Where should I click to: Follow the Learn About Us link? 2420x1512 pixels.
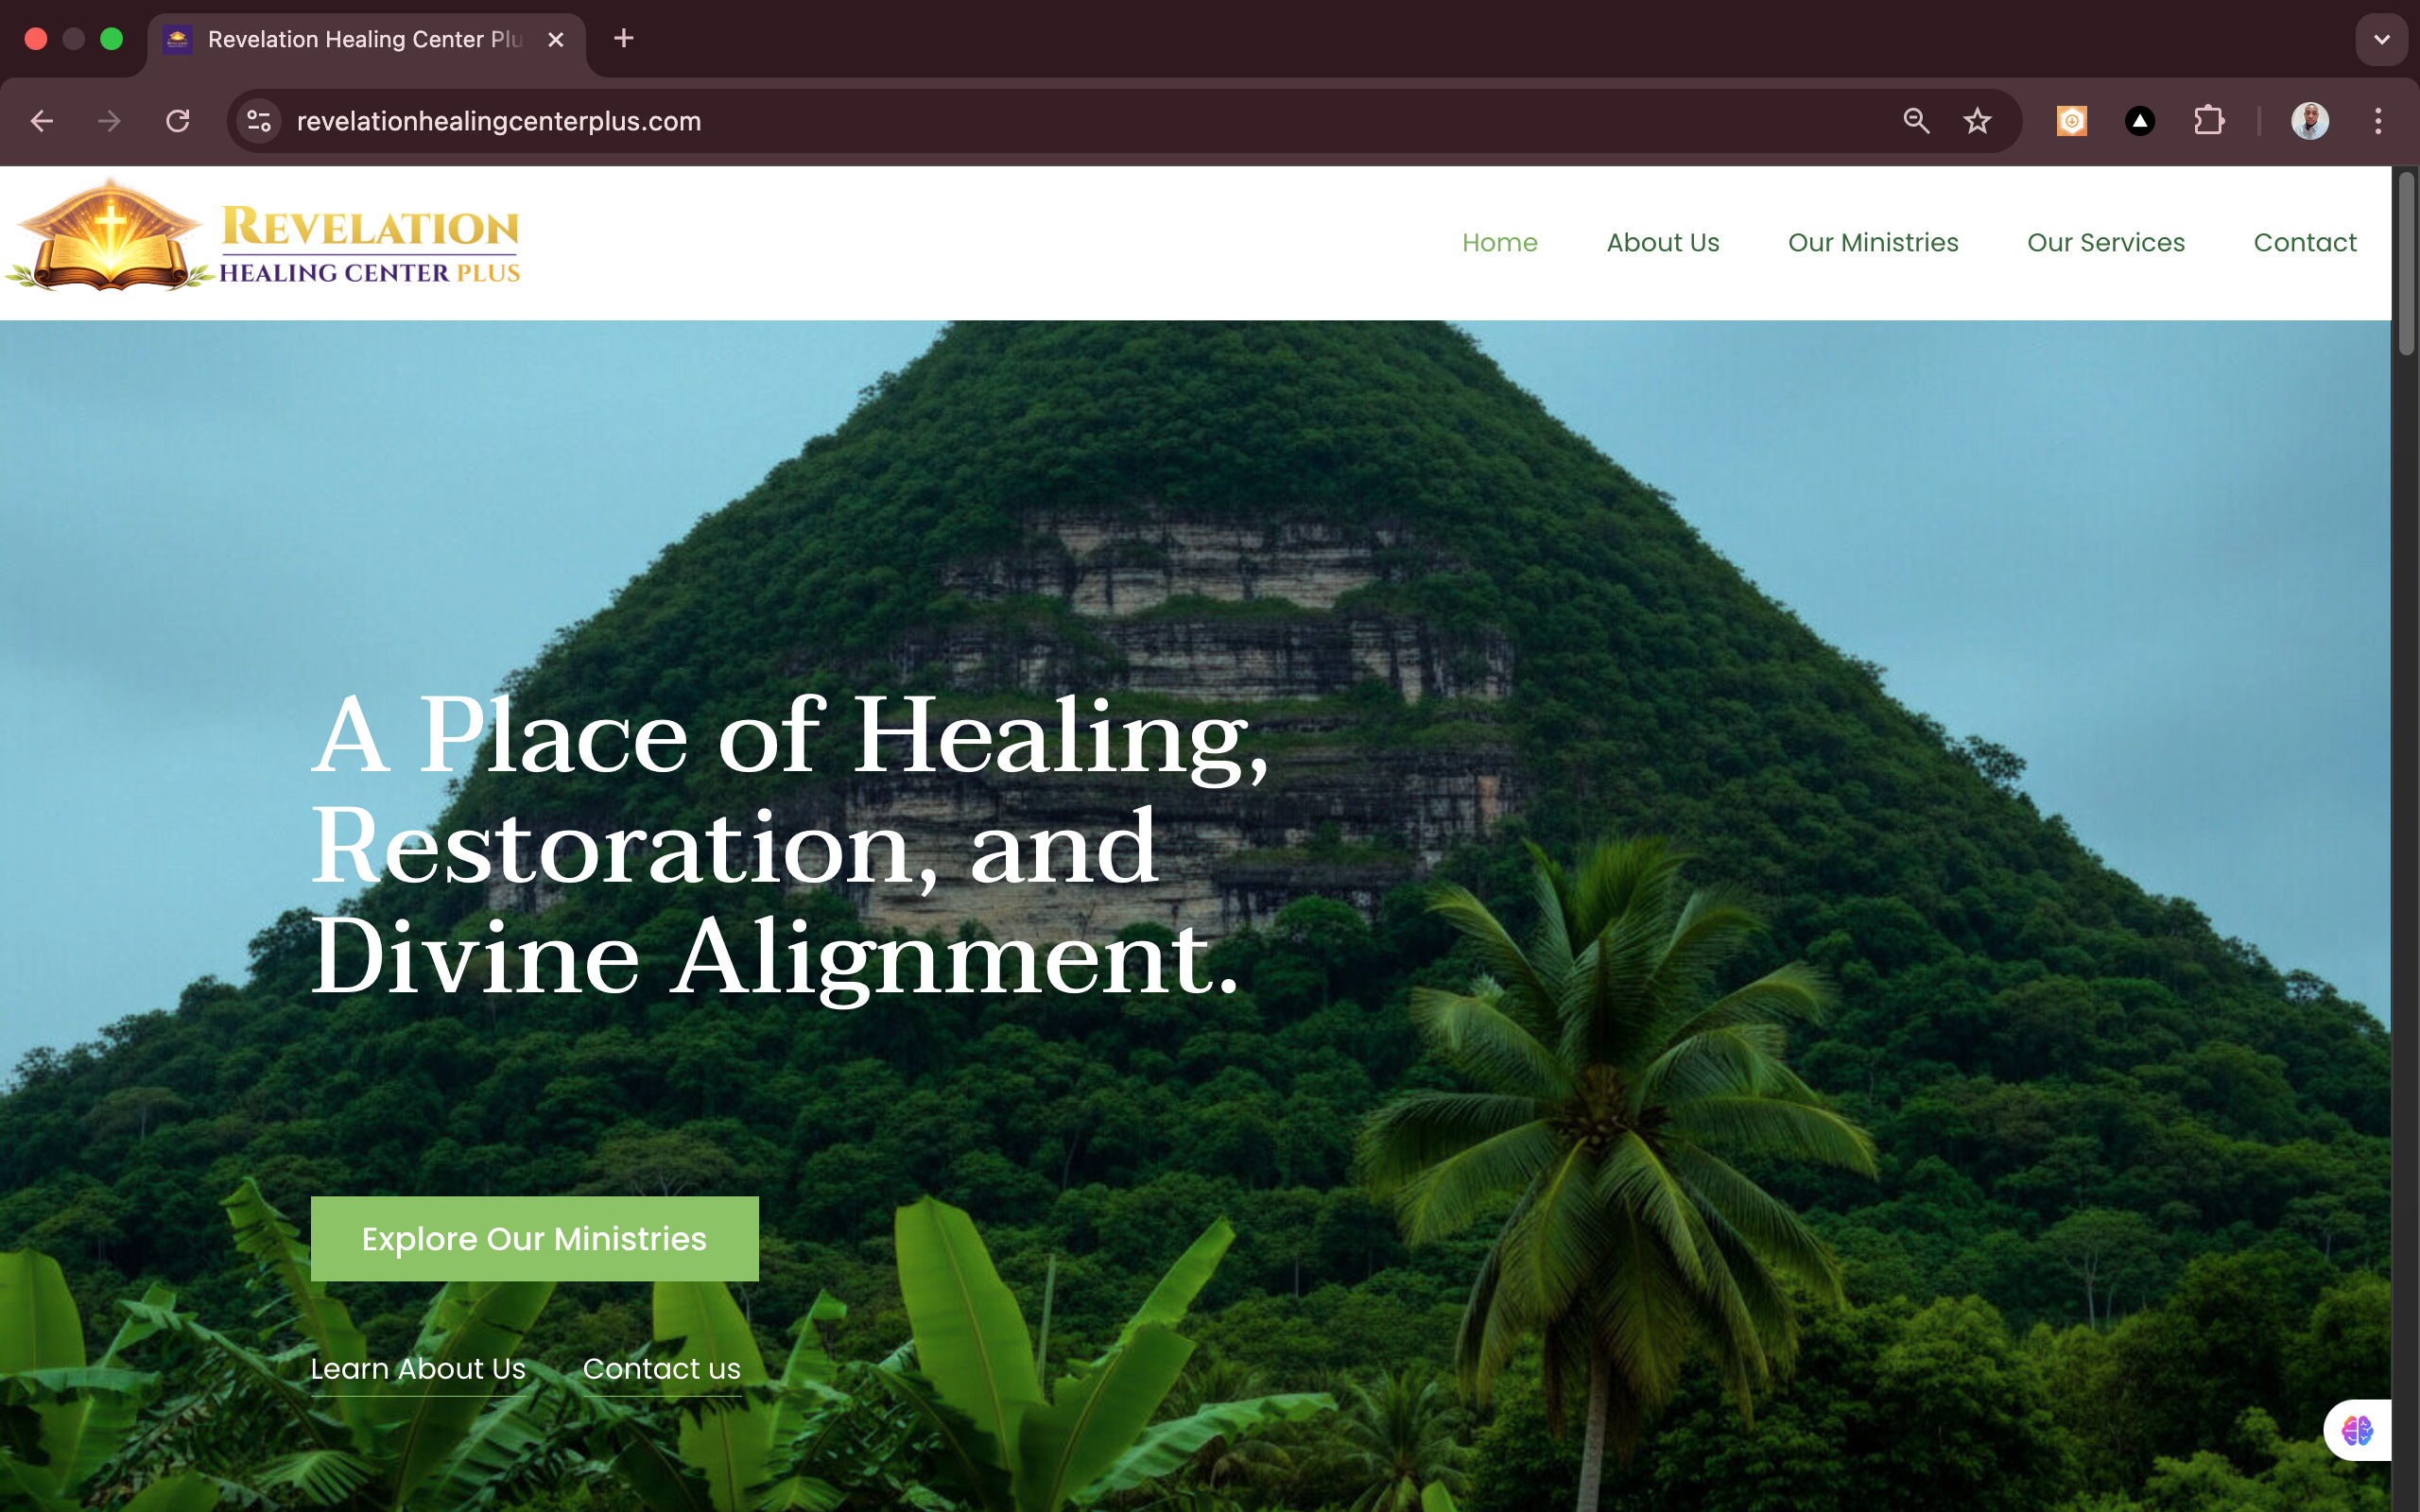click(418, 1369)
